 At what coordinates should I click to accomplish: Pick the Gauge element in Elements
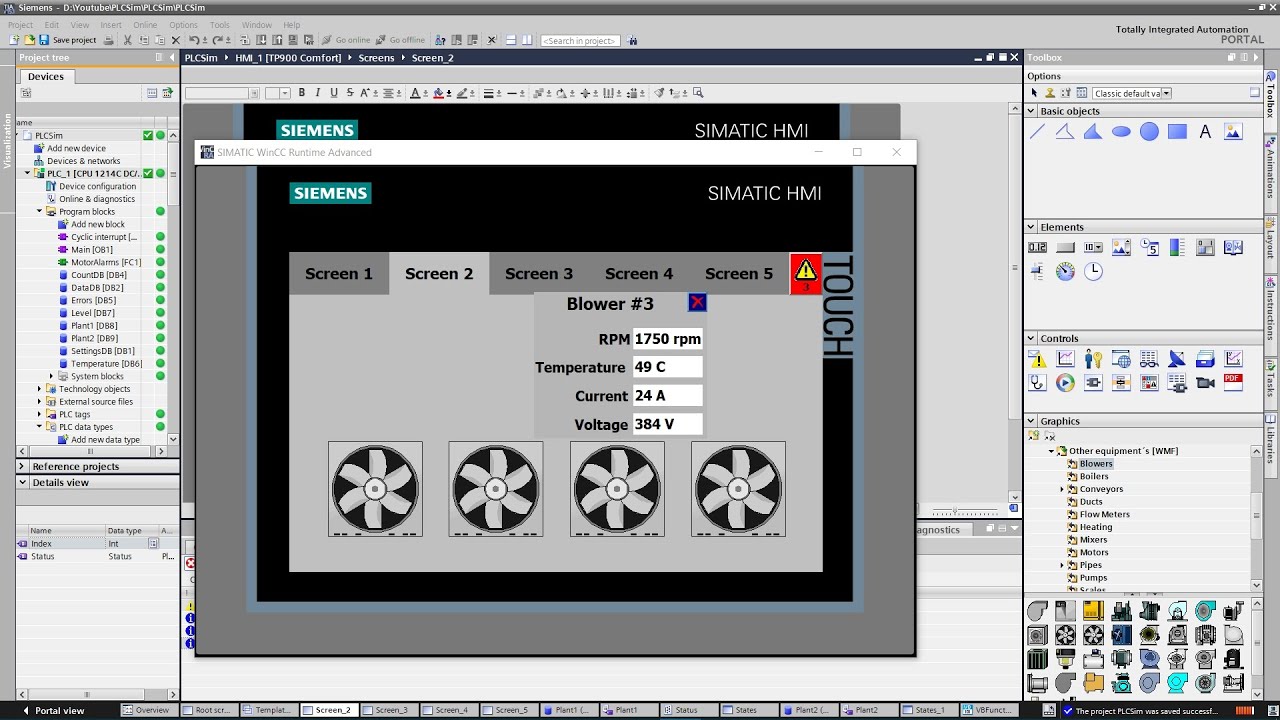(x=1065, y=271)
